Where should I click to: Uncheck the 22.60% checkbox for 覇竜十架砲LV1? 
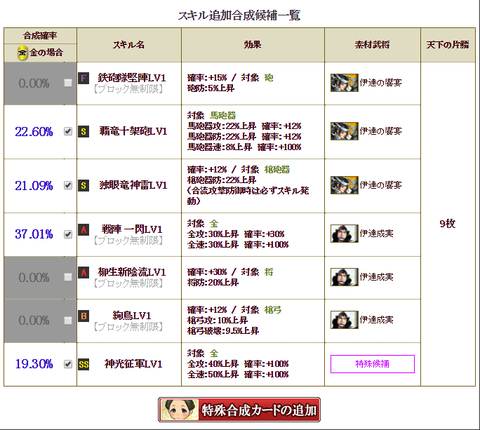[68, 131]
